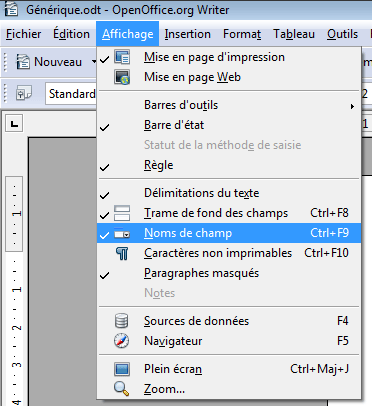
Task: Click the Nouveau document toolbar icon
Action: coord(23,62)
